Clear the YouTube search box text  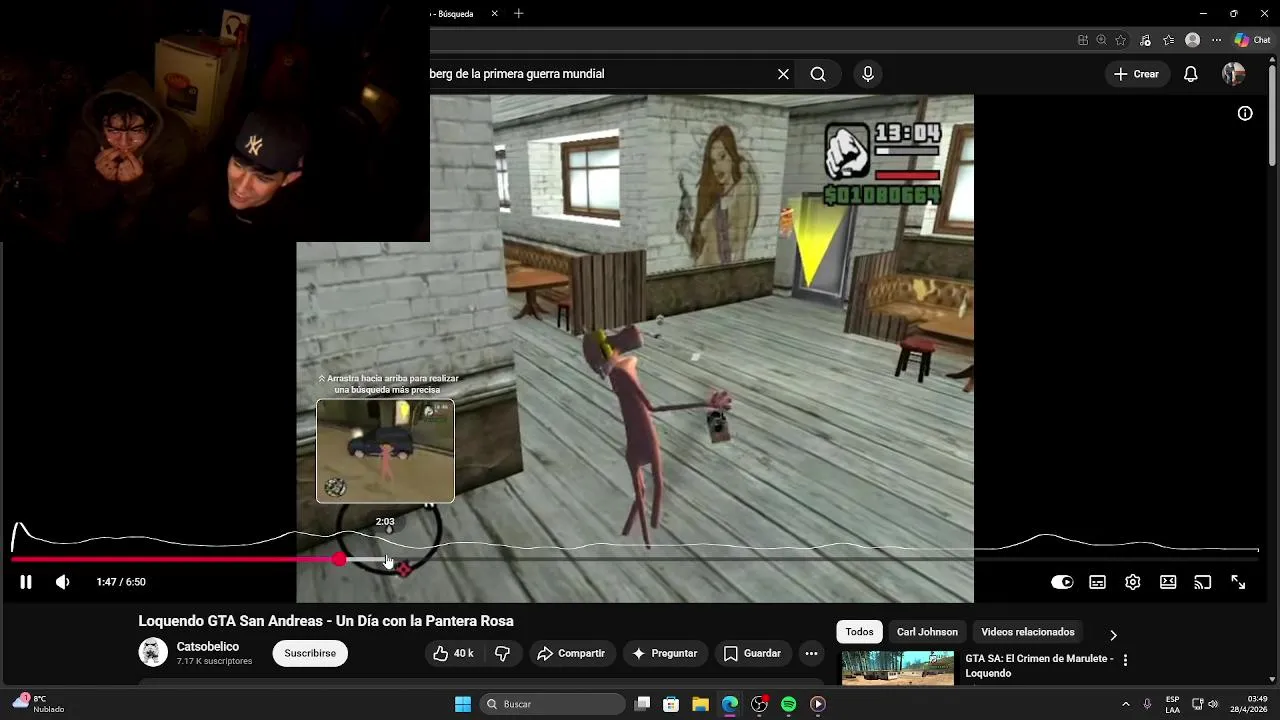coord(783,74)
